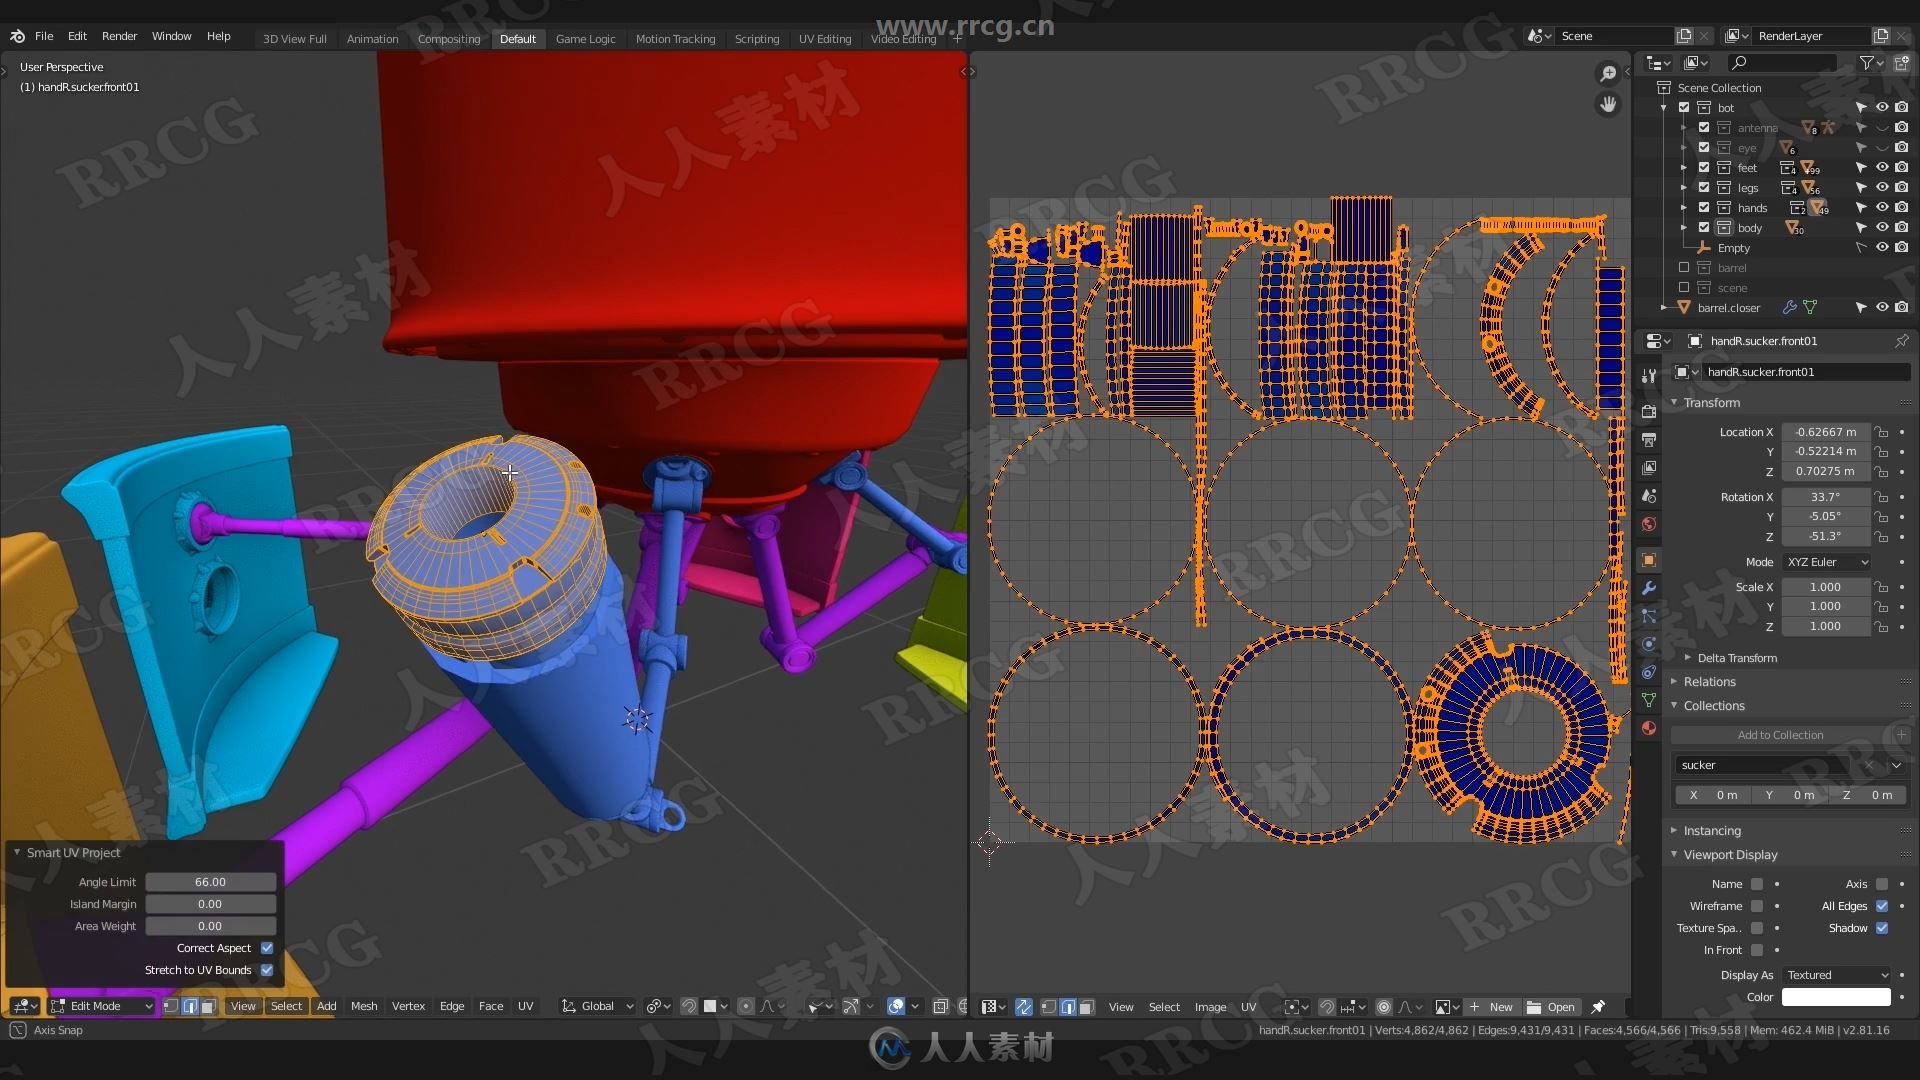Click Add to Collection button in properties
Screen dimensions: 1920x1080
coord(1779,735)
